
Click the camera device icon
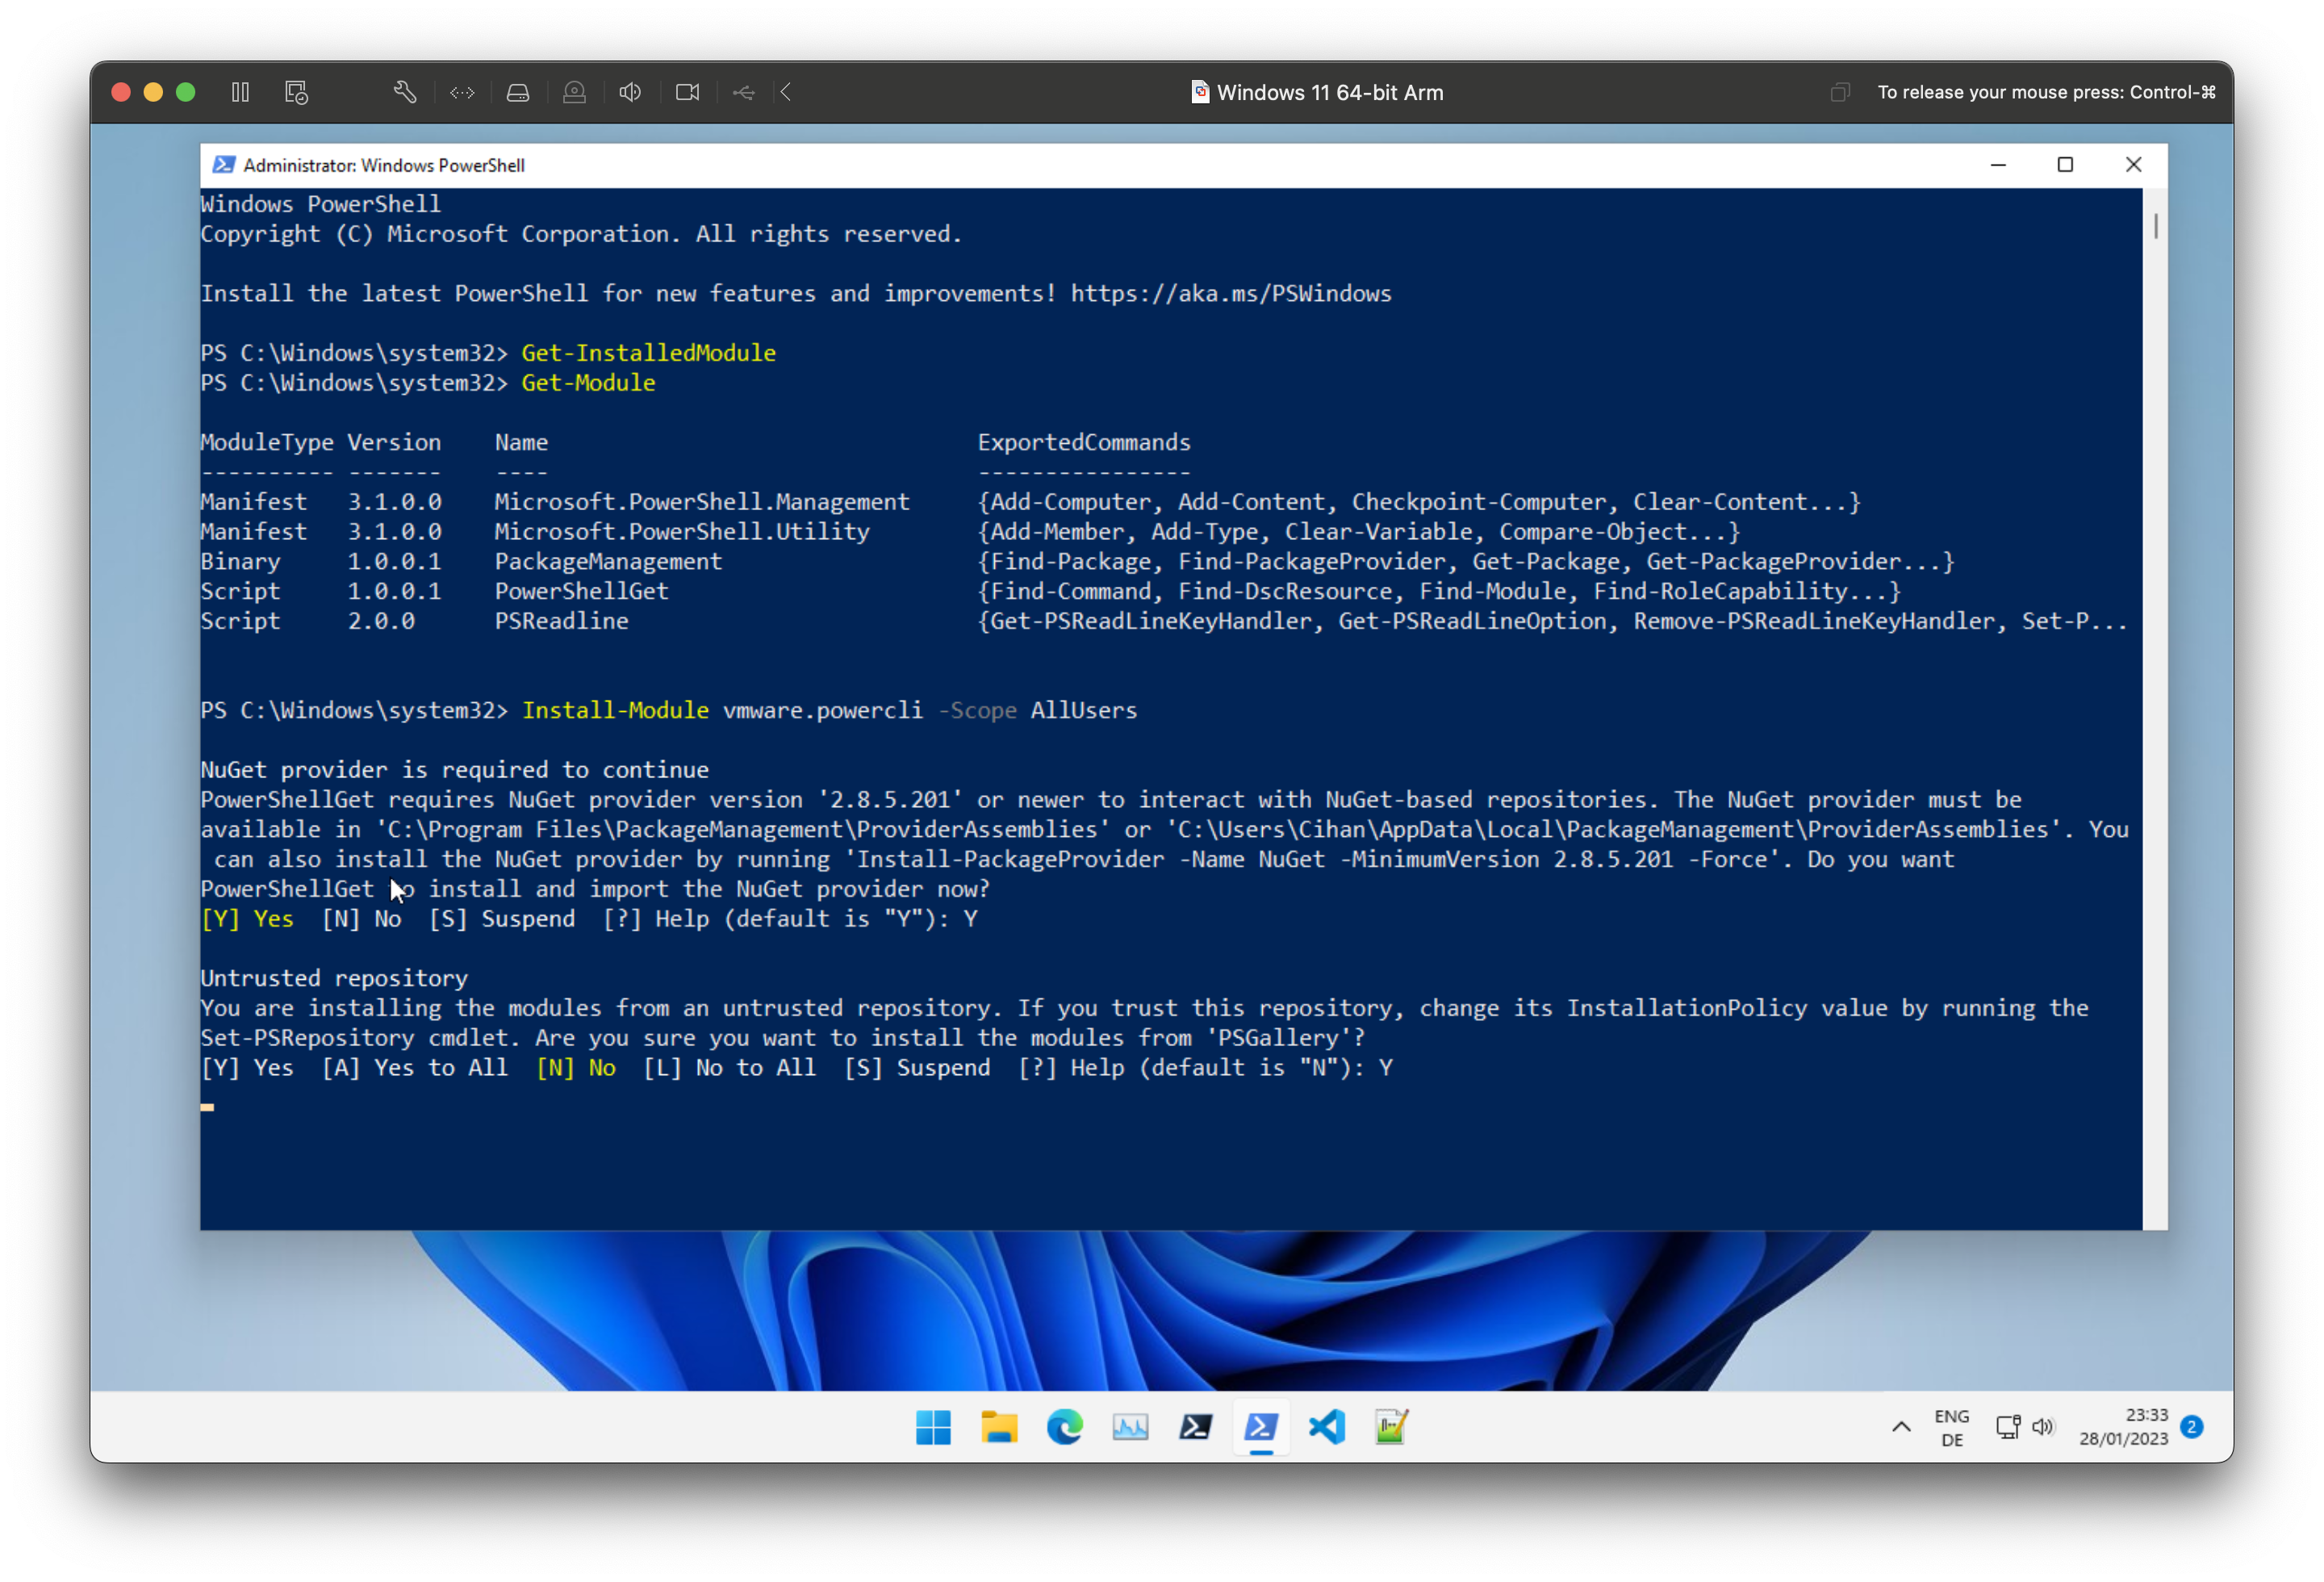688,92
